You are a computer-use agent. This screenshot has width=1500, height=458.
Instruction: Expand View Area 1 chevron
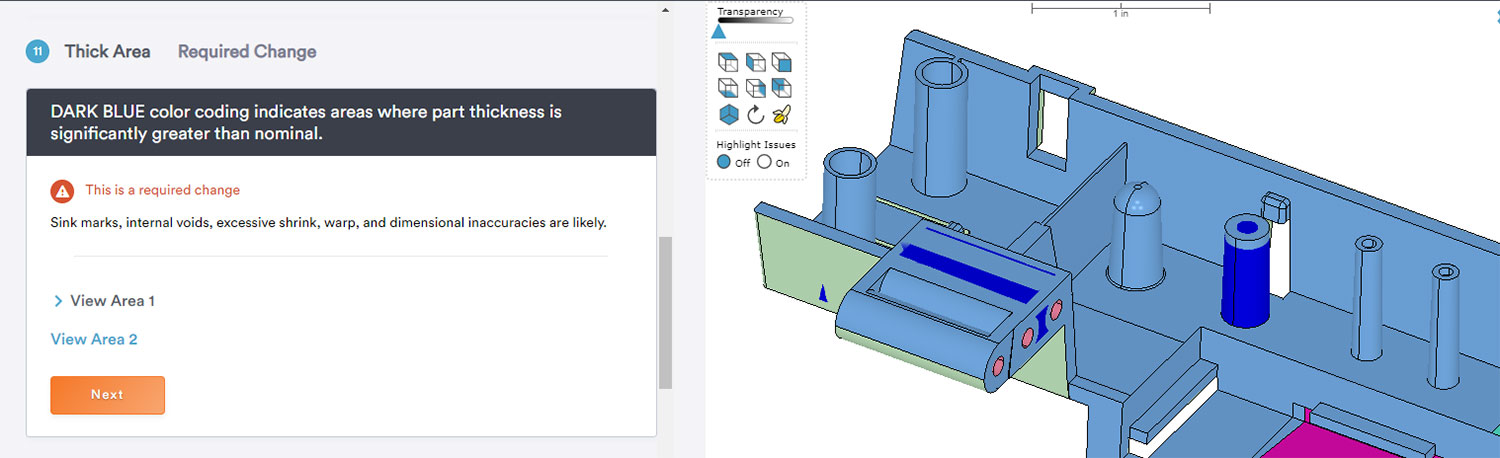pos(58,301)
